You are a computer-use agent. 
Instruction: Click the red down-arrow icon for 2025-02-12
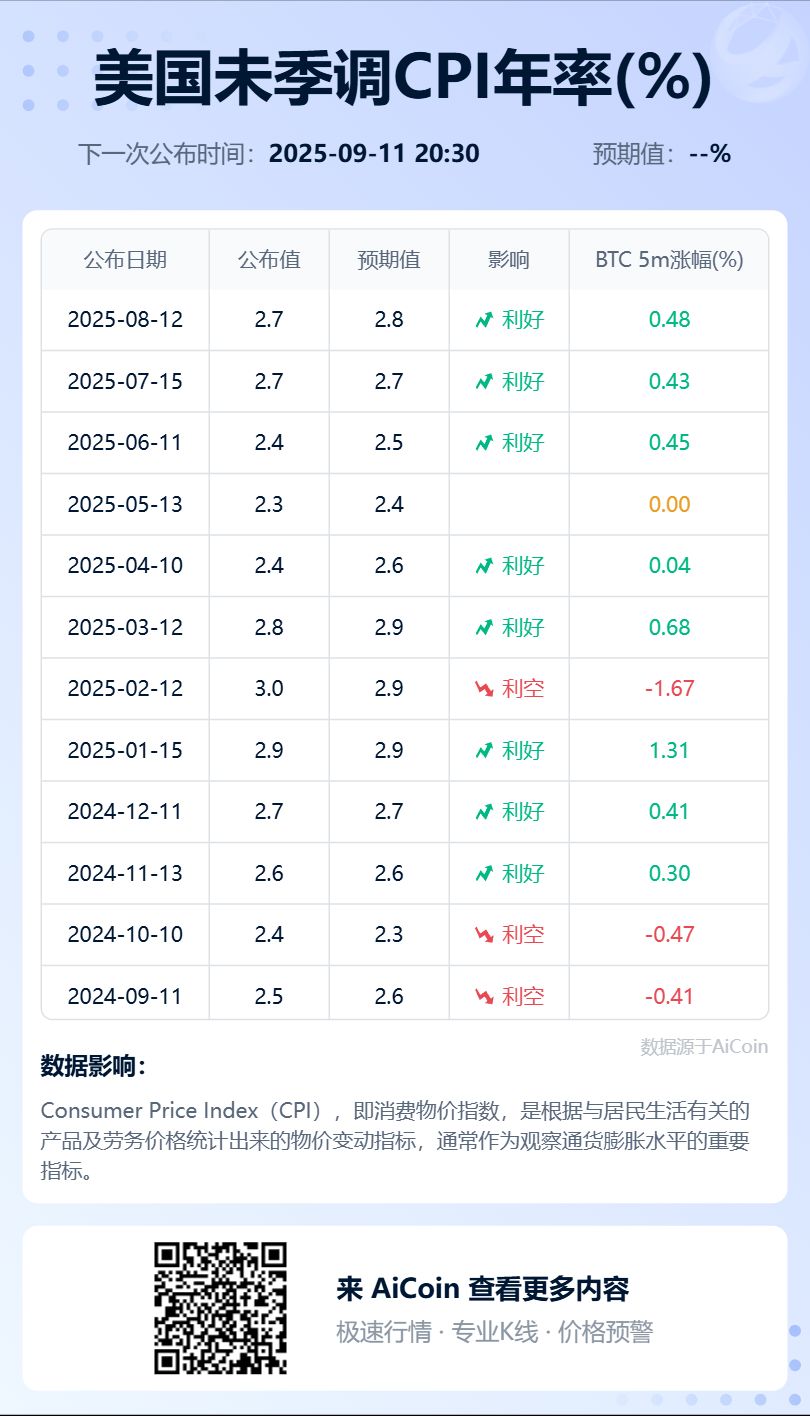coord(484,689)
